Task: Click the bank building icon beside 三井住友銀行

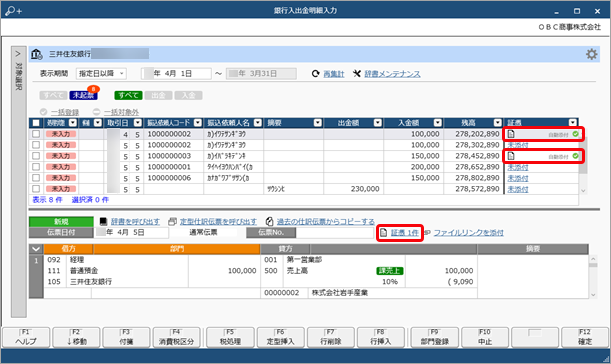Action: tap(37, 54)
